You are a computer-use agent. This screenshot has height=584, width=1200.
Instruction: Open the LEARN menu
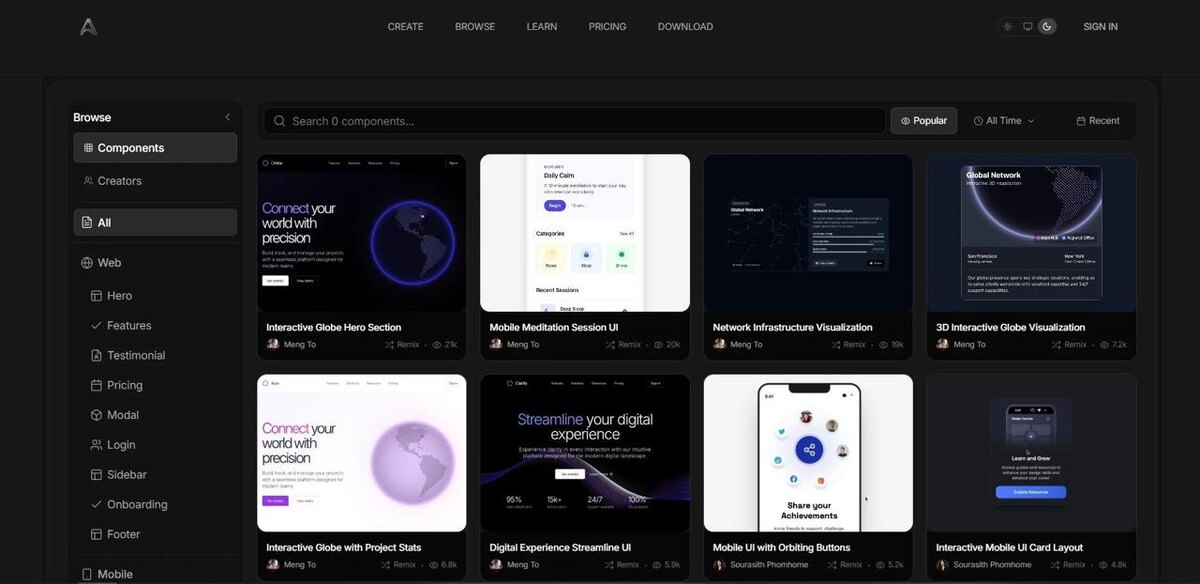click(542, 27)
